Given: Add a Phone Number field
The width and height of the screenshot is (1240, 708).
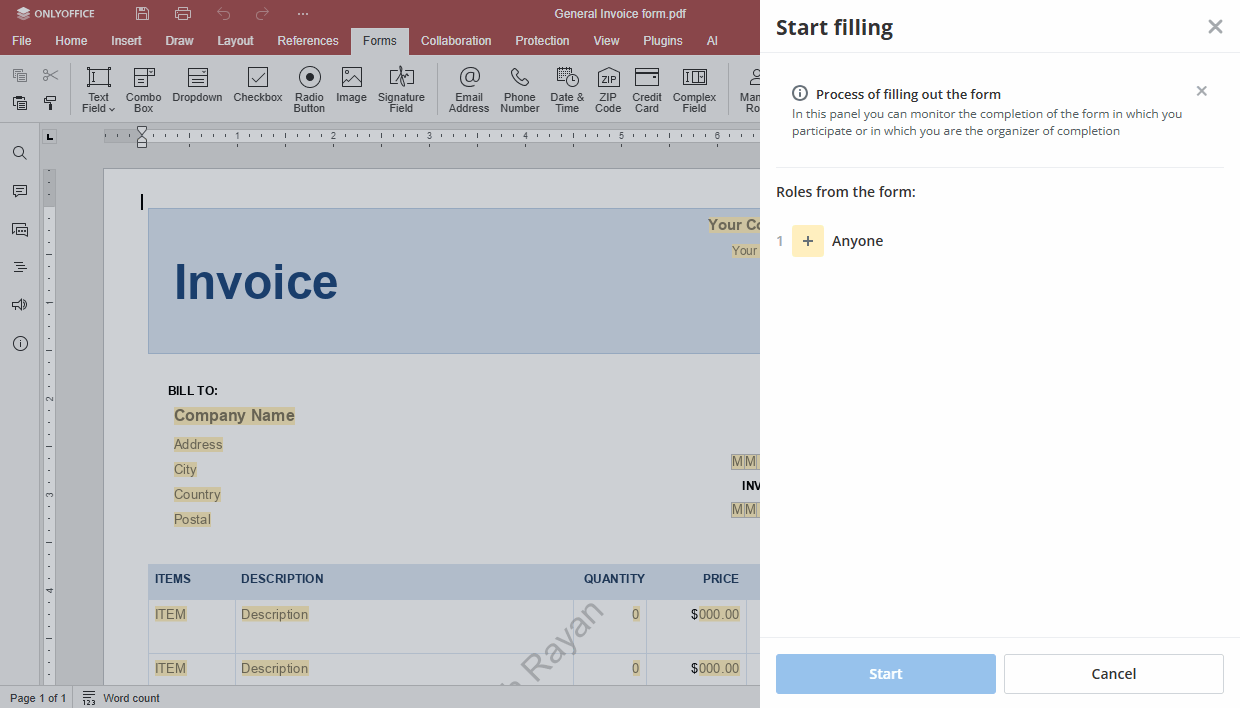Looking at the screenshot, I should [x=519, y=88].
